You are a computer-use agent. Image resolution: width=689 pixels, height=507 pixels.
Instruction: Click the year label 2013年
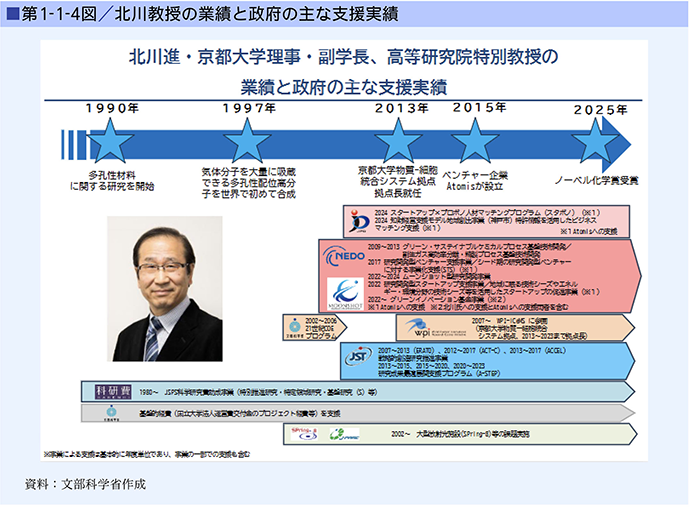[x=401, y=108]
